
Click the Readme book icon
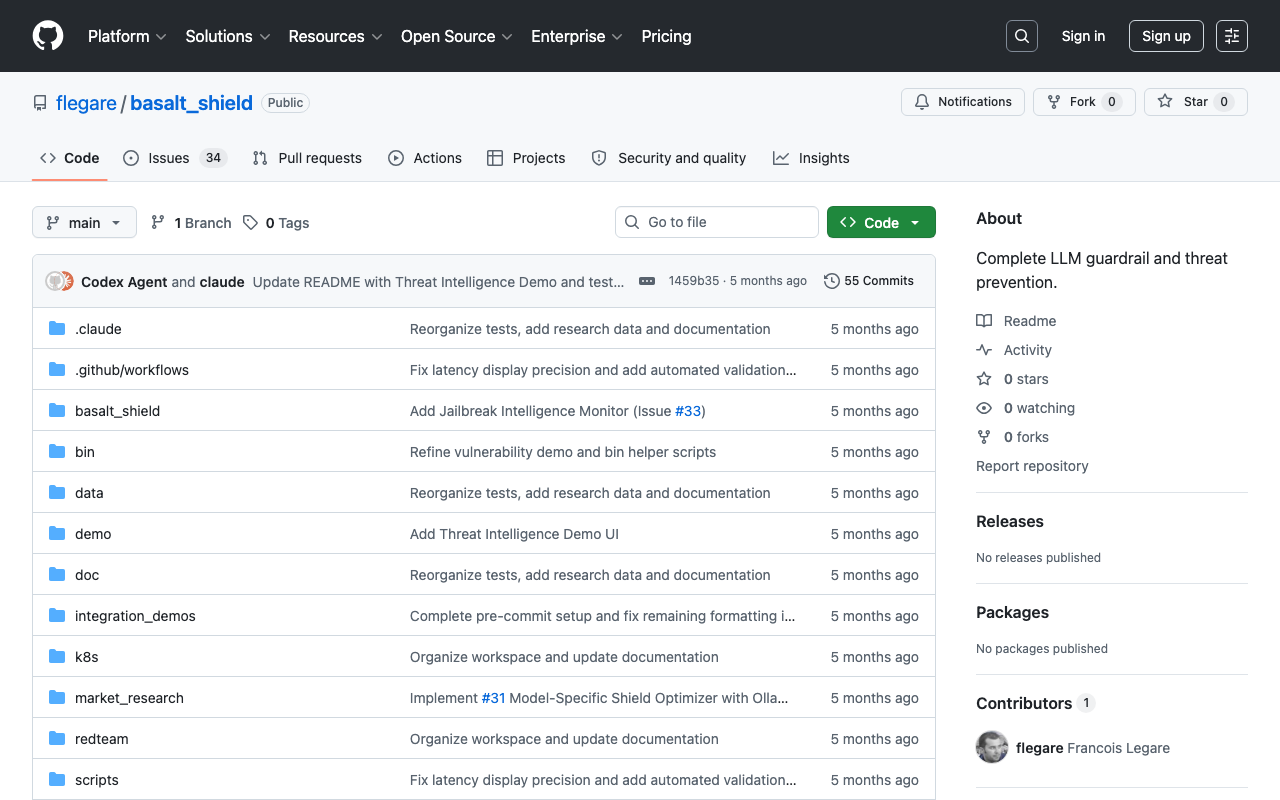[984, 321]
